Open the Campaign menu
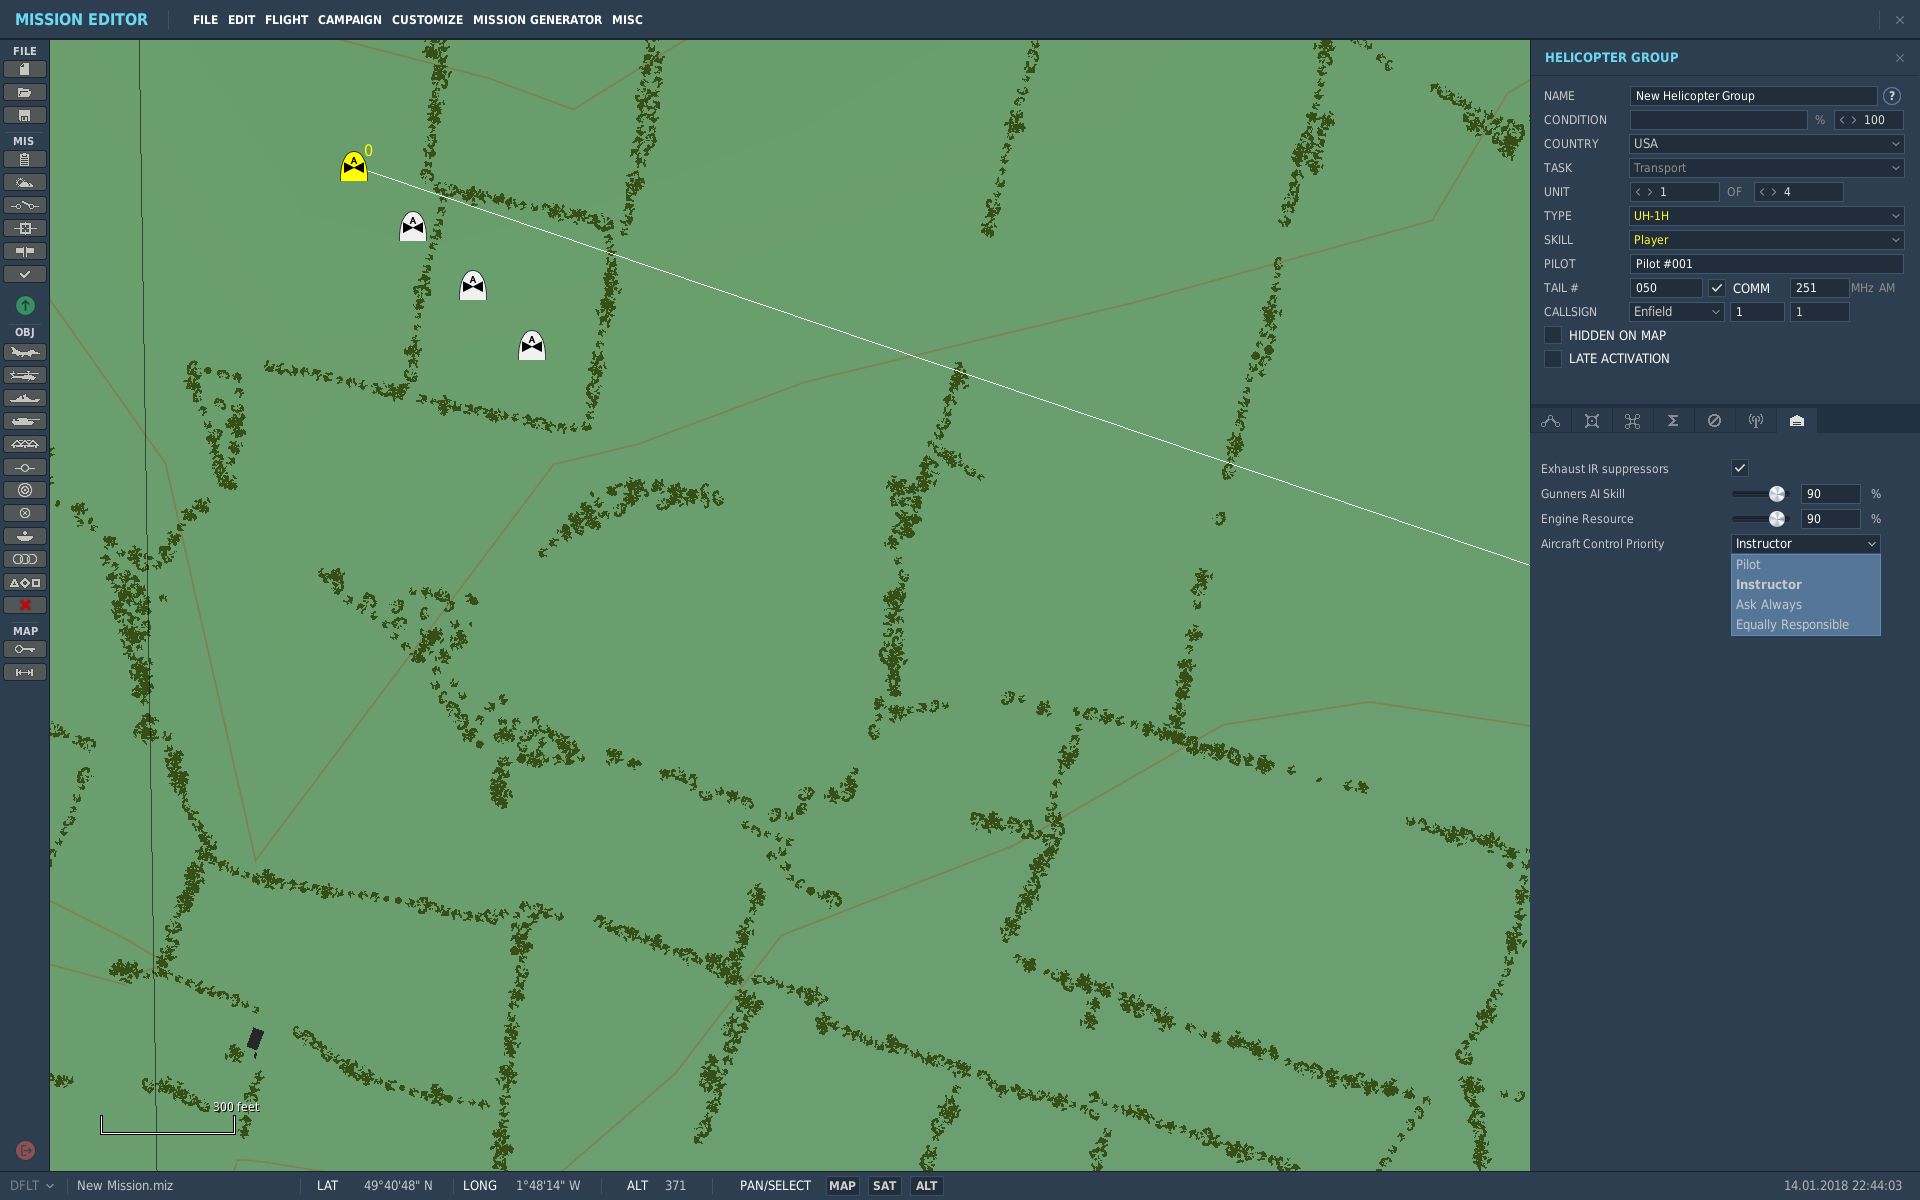This screenshot has width=1920, height=1200. tap(349, 20)
